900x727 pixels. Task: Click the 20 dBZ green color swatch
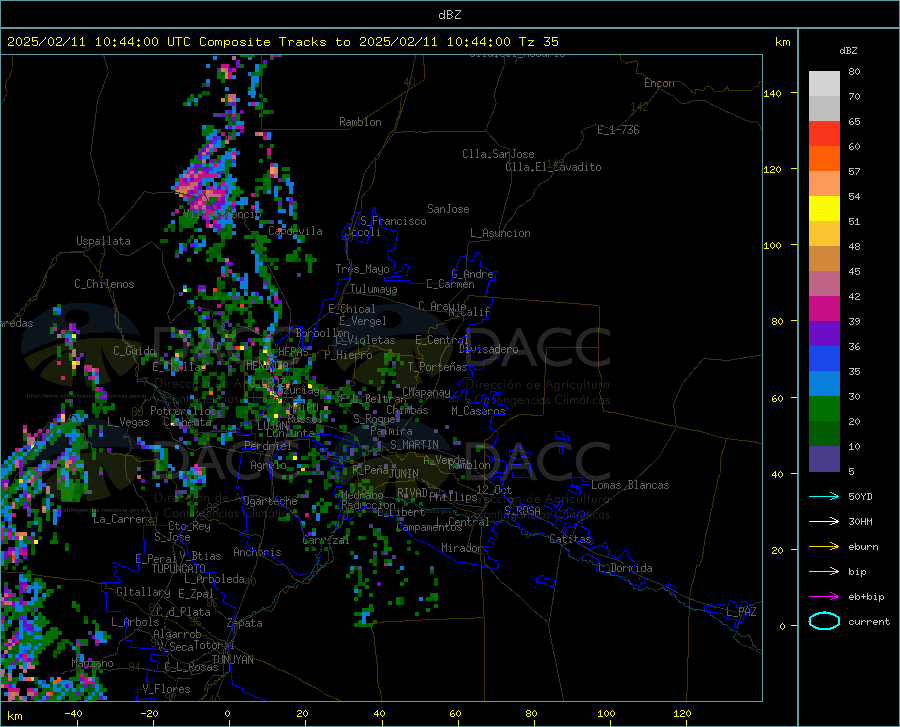click(x=824, y=409)
